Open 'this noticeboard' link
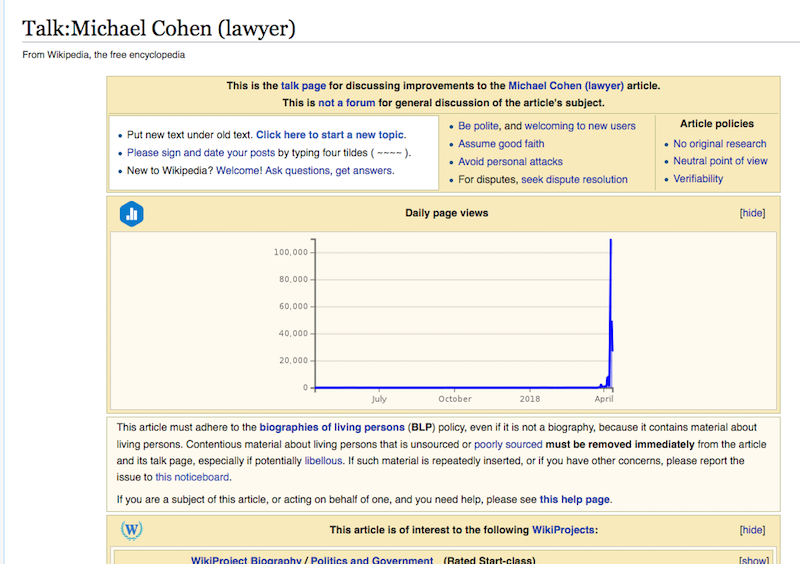The image size is (800, 564). pyautogui.click(x=192, y=477)
